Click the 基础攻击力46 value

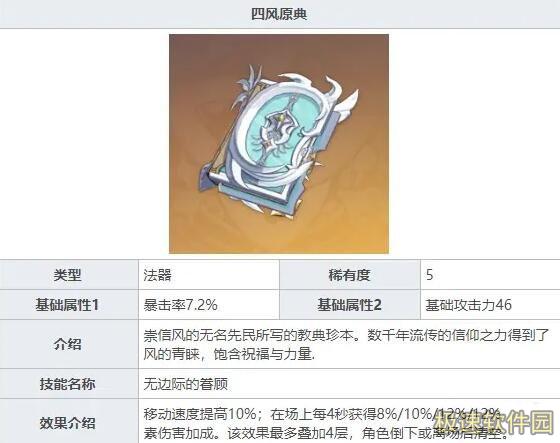[469, 305]
